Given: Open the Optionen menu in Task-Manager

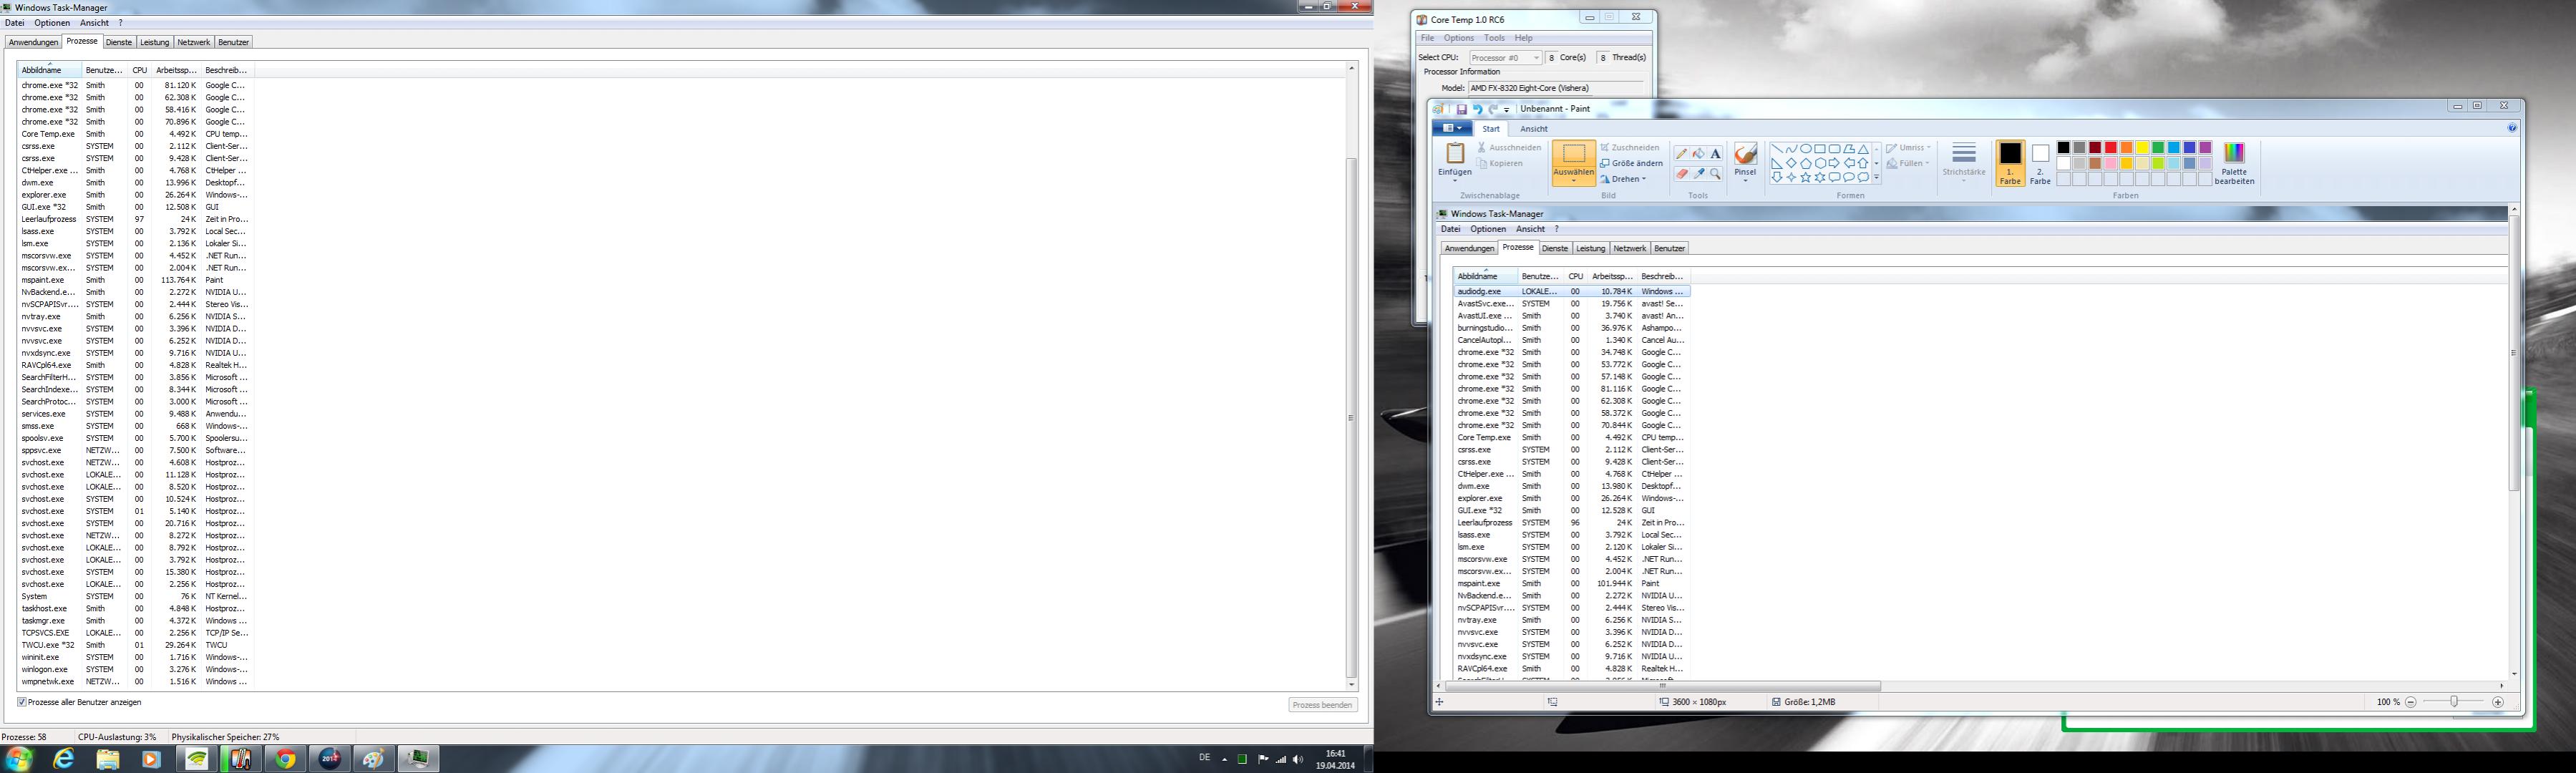Looking at the screenshot, I should pos(52,23).
